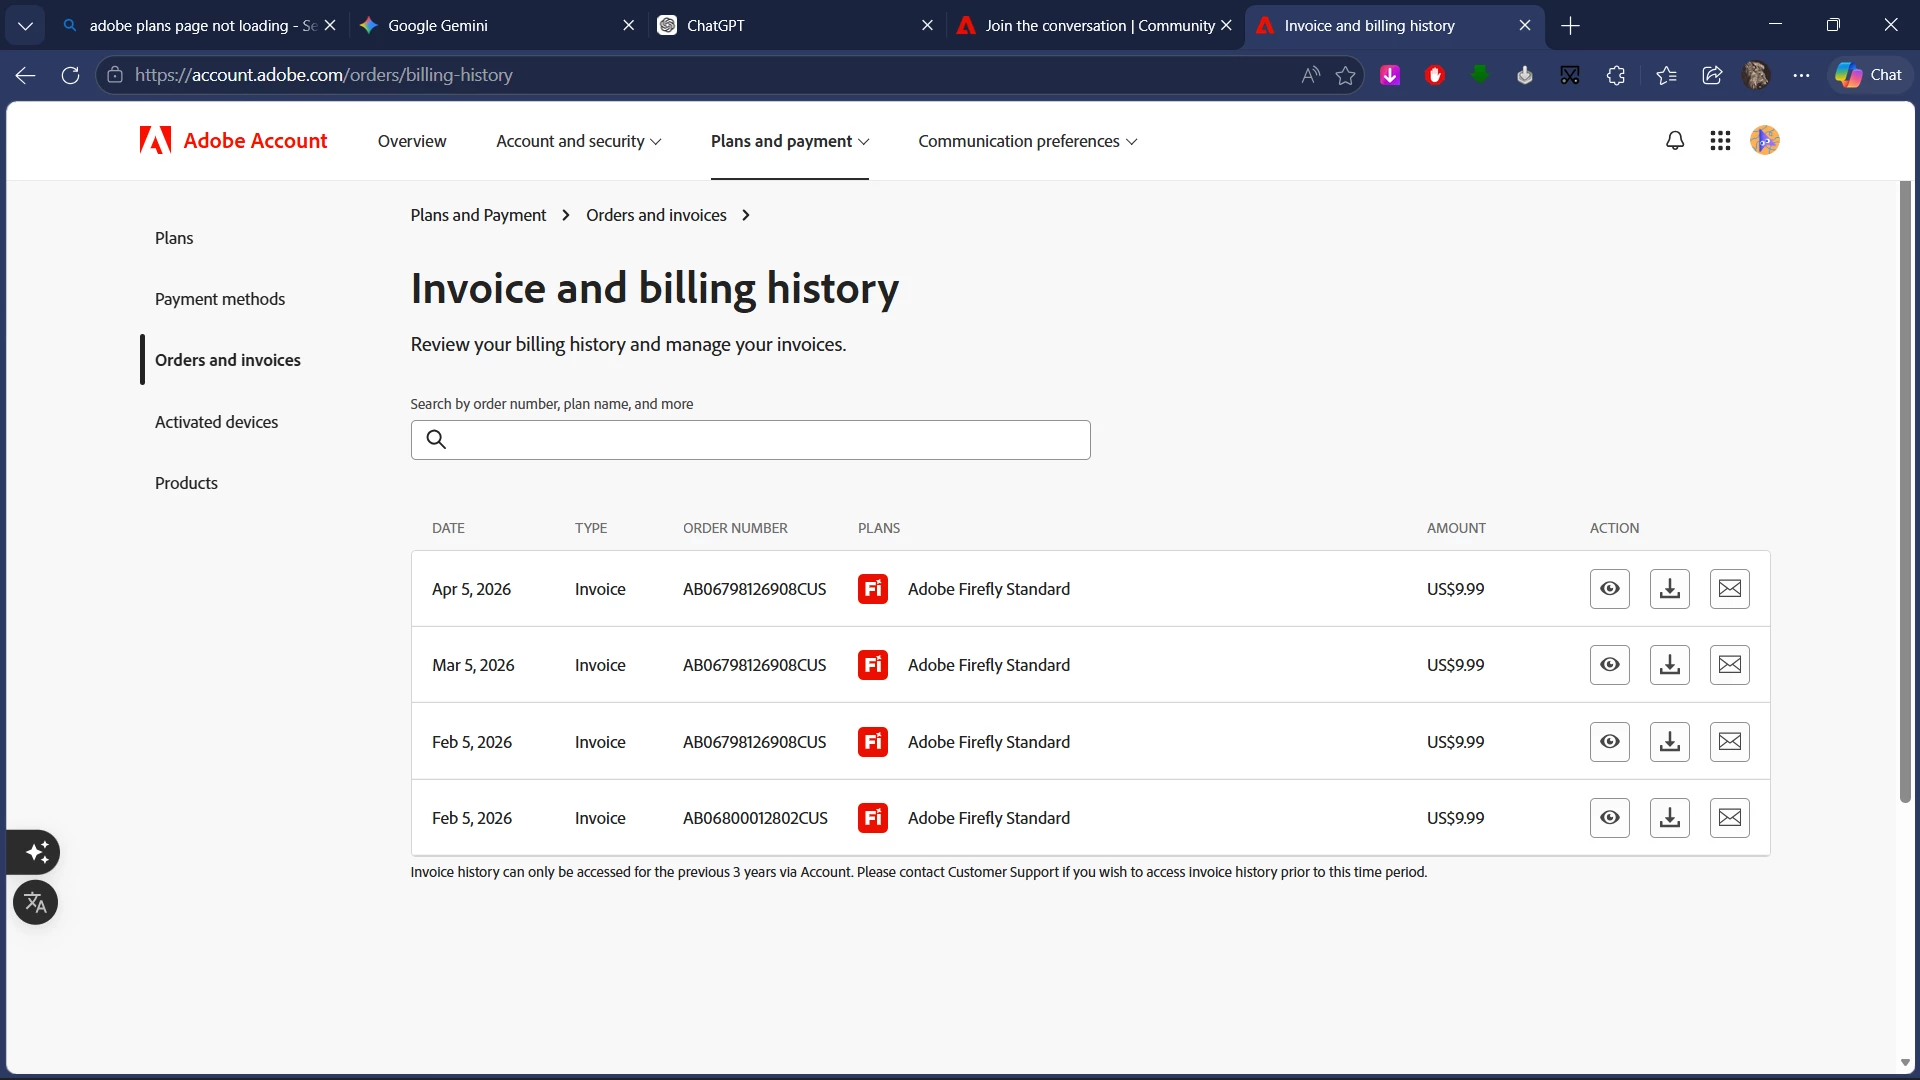
Task: Click the Orders and invoices breadcrumb
Action: click(x=656, y=215)
